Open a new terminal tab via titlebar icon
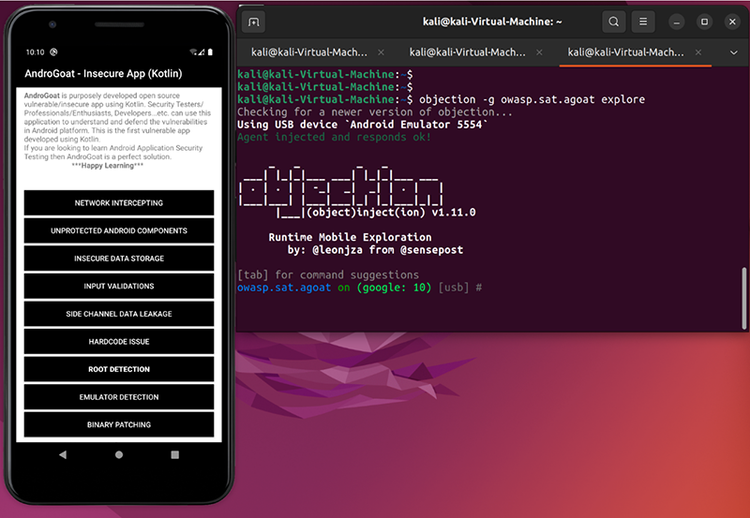This screenshot has height=518, width=750. pos(254,22)
